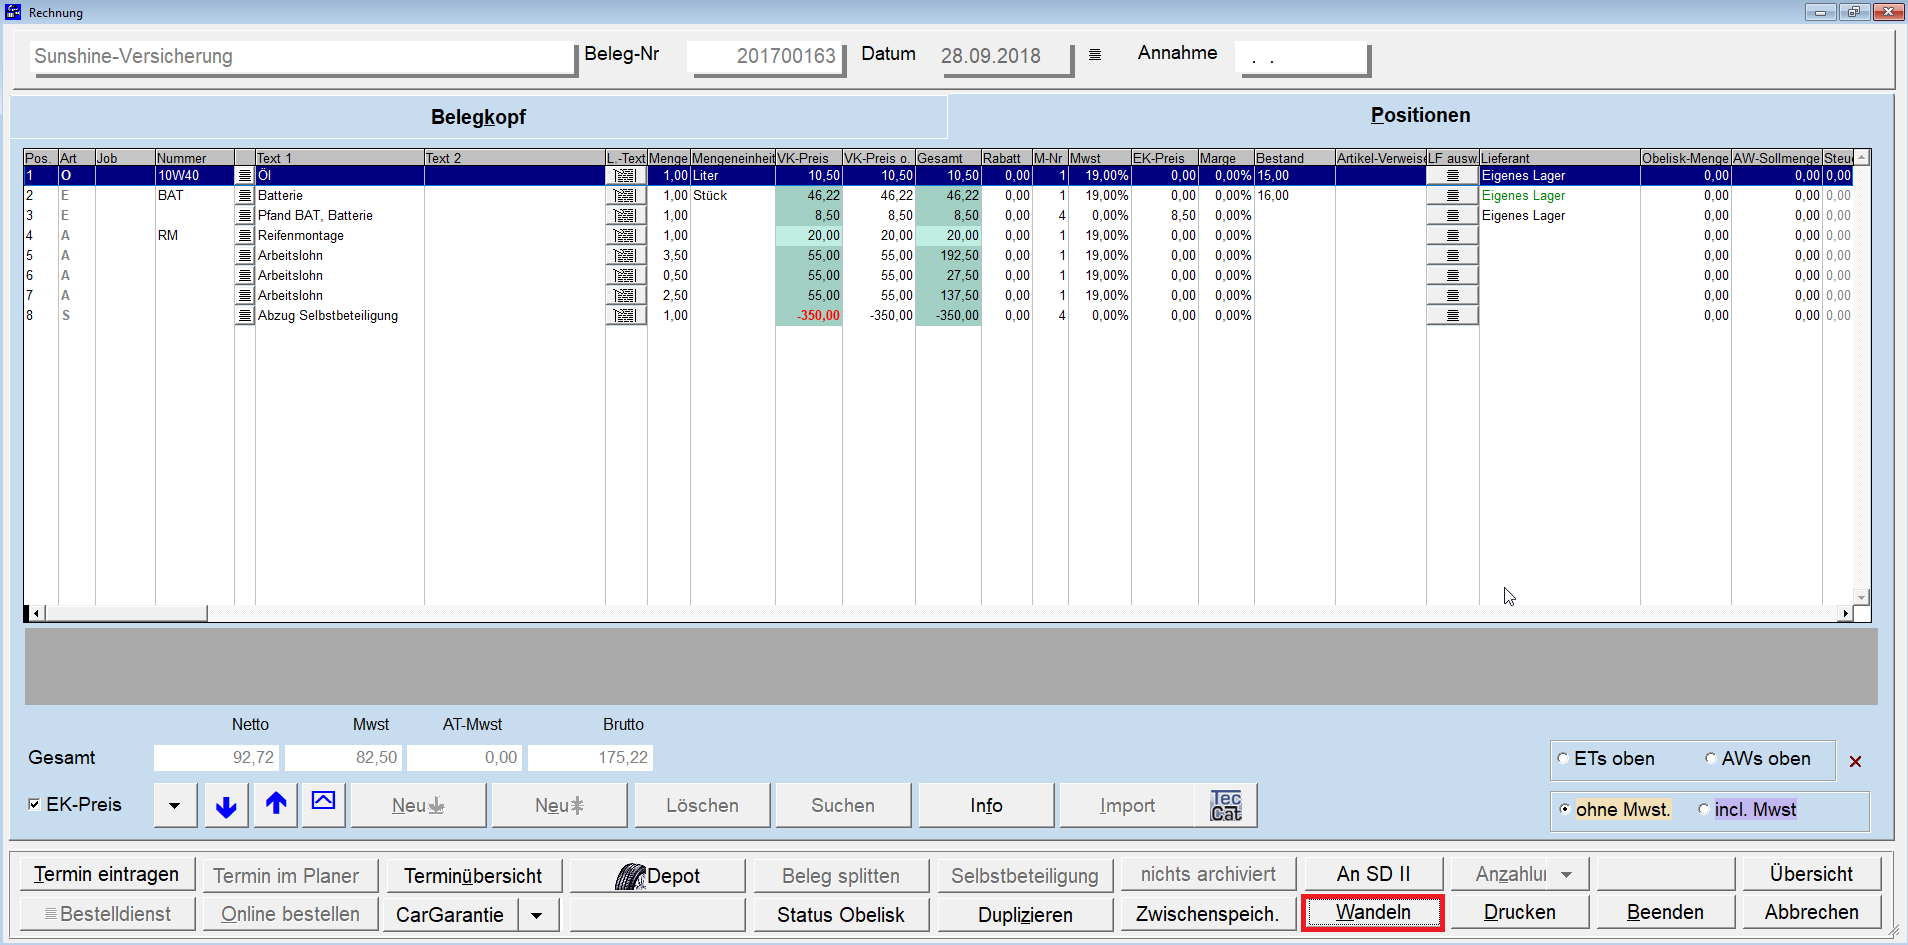
Task: Toggle the EK-Preis checkbox
Action: [x=35, y=805]
